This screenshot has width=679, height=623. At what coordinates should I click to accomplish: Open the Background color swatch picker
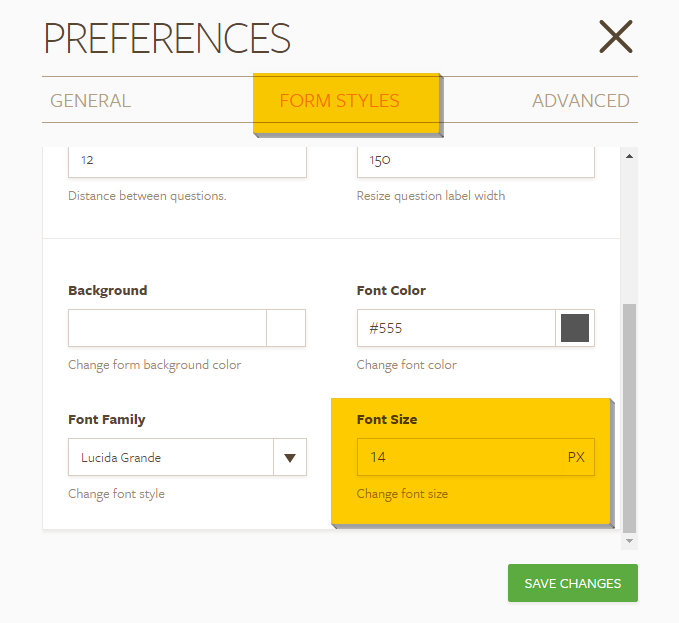286,328
